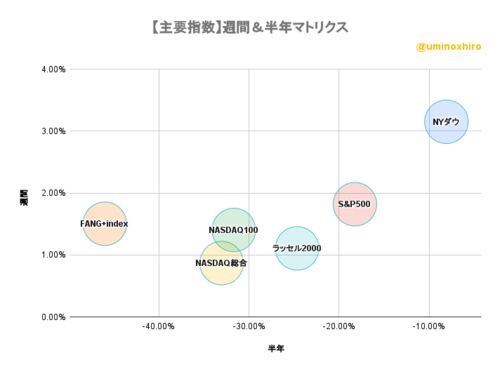The width and height of the screenshot is (500, 372).
Task: Click the 週間 y-axis title
Action: click(x=24, y=198)
